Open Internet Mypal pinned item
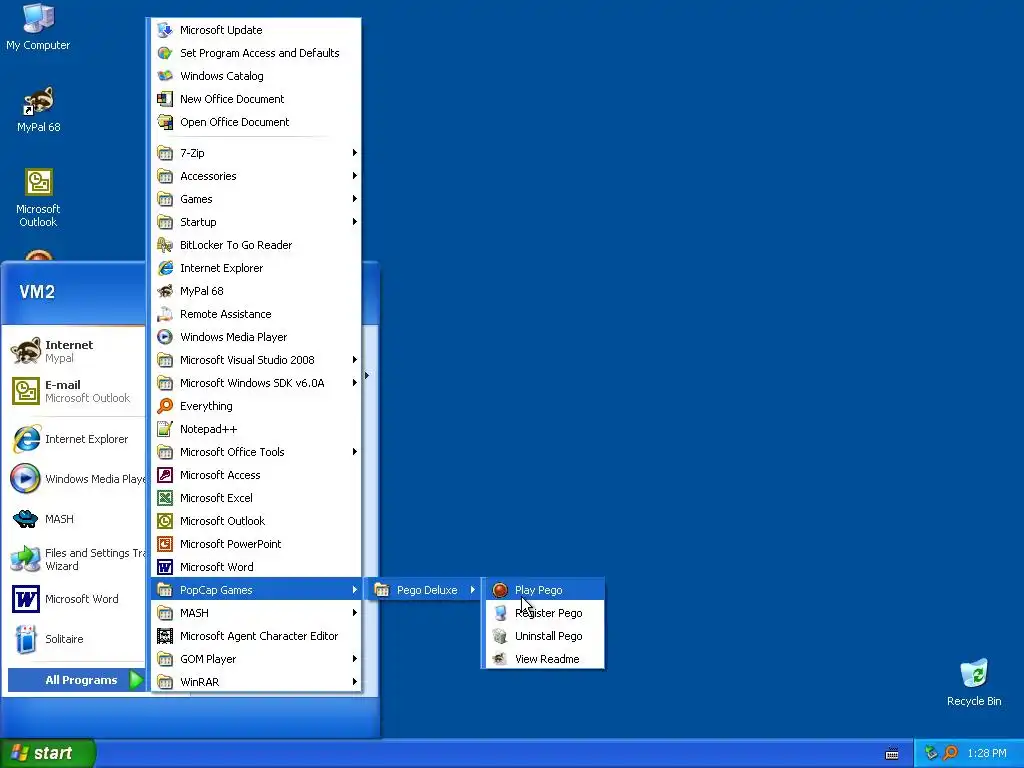This screenshot has width=1024, height=768. click(76, 351)
